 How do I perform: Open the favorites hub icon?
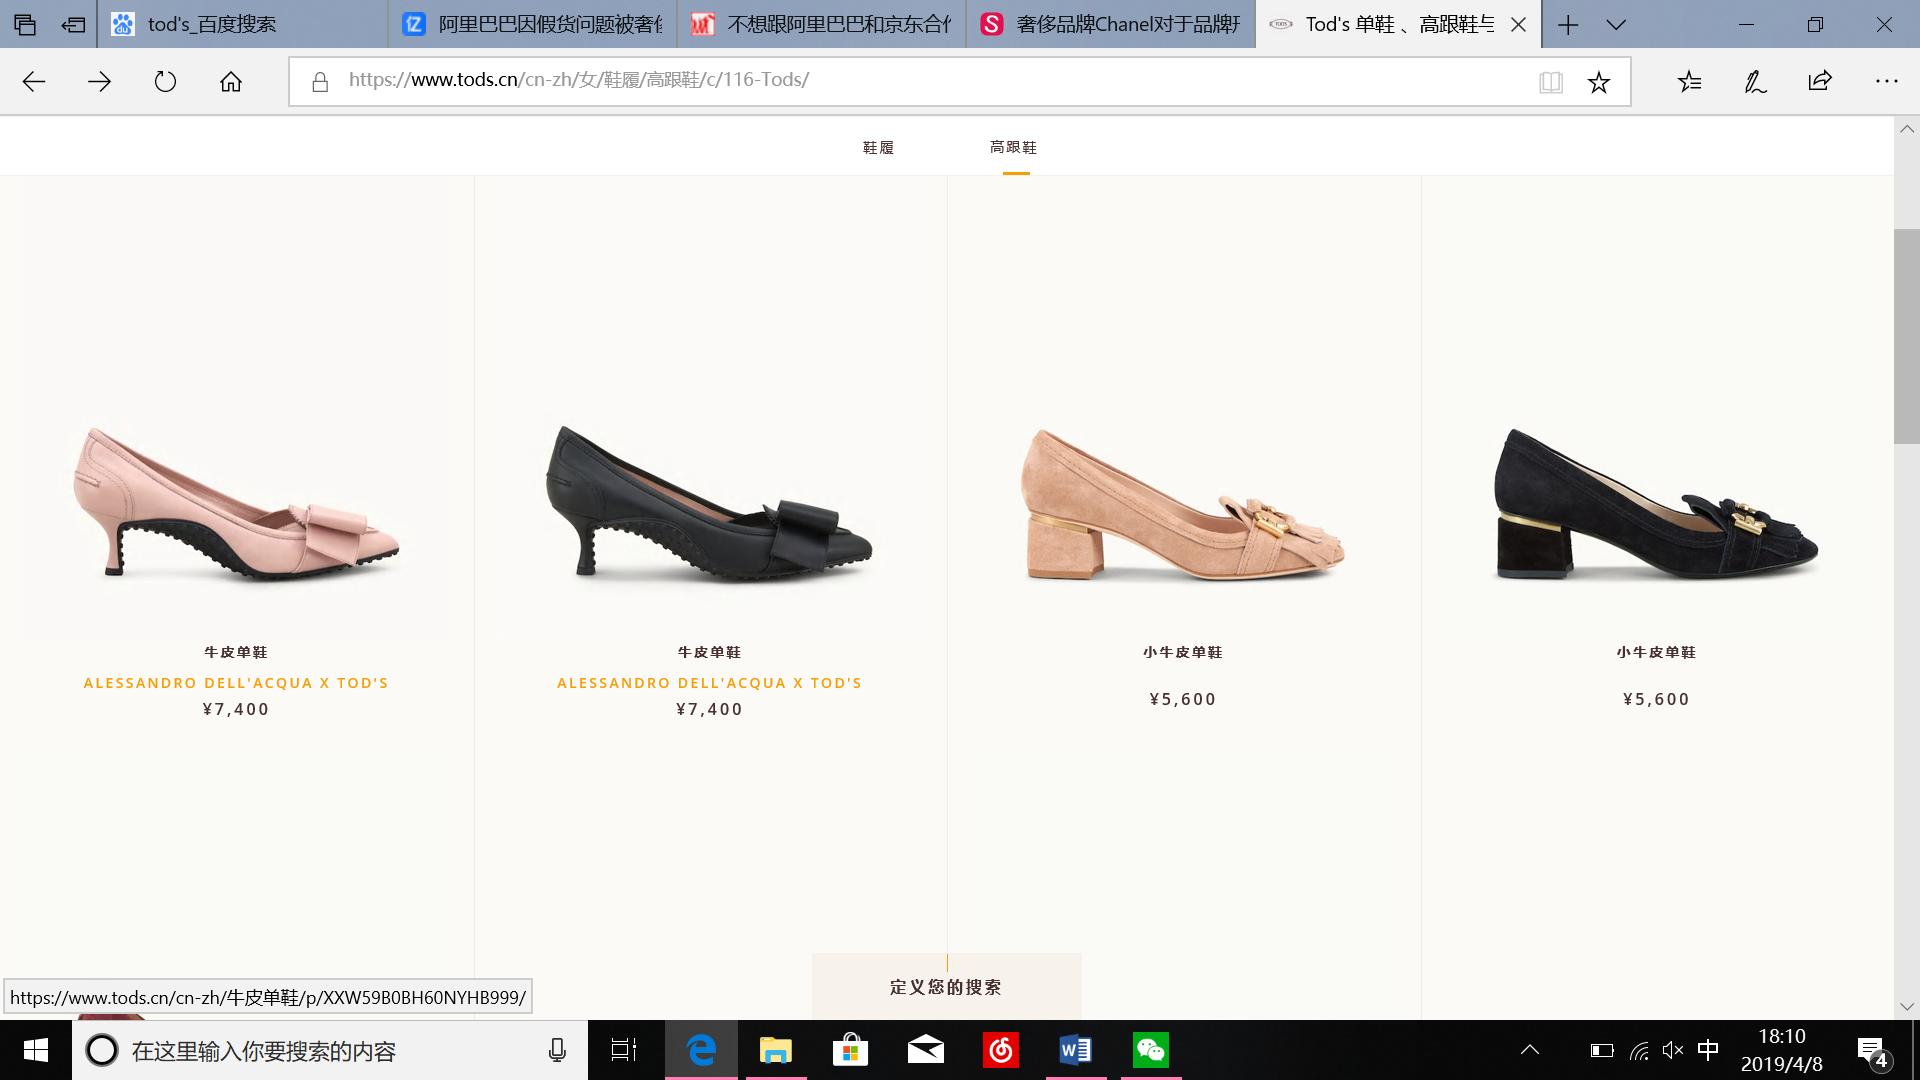1689,82
